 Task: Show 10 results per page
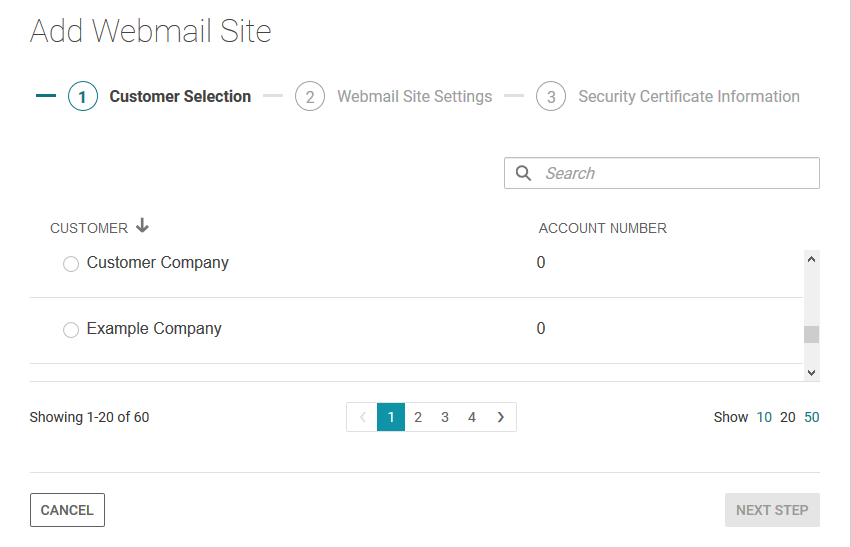click(764, 417)
